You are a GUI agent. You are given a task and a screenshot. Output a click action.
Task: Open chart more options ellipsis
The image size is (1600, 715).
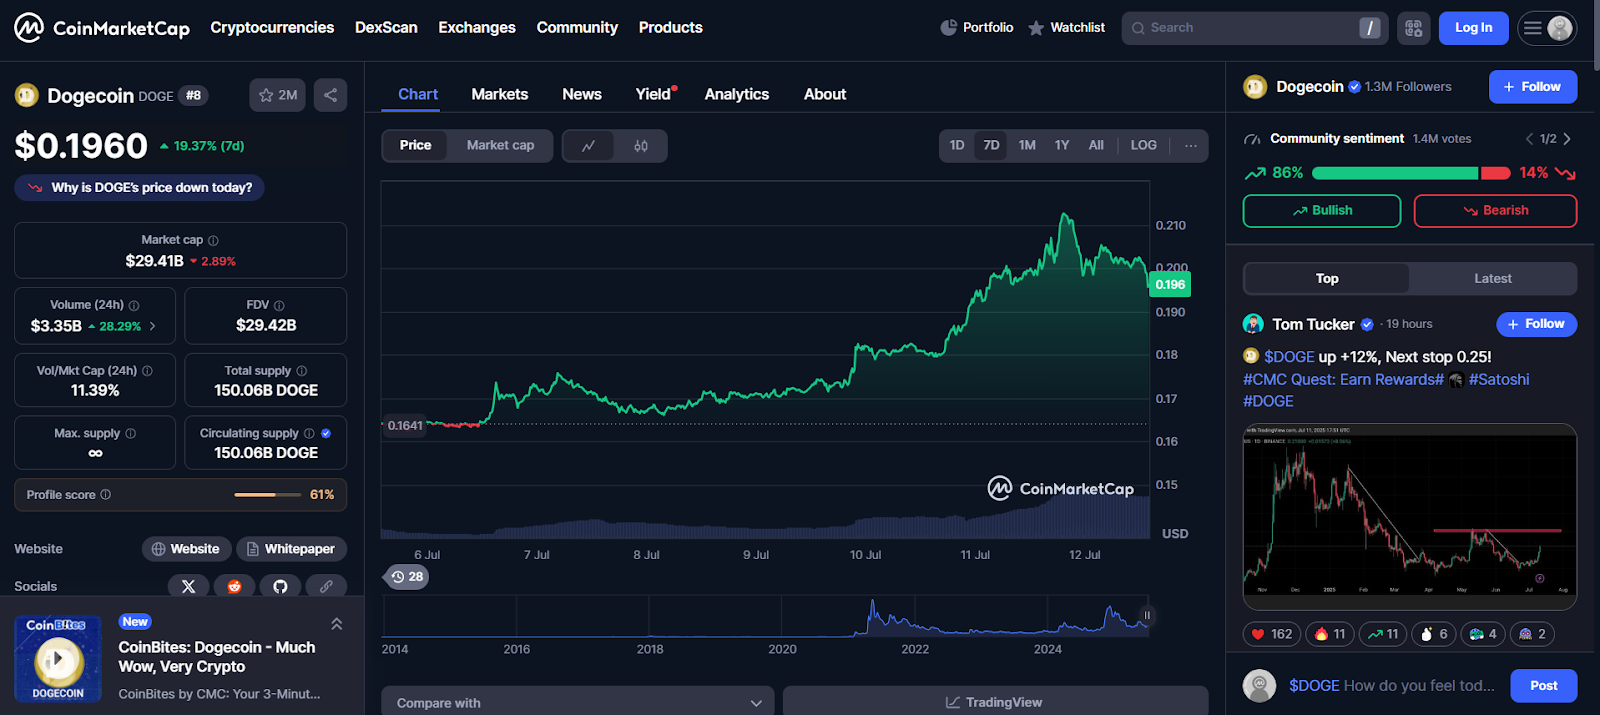1190,146
